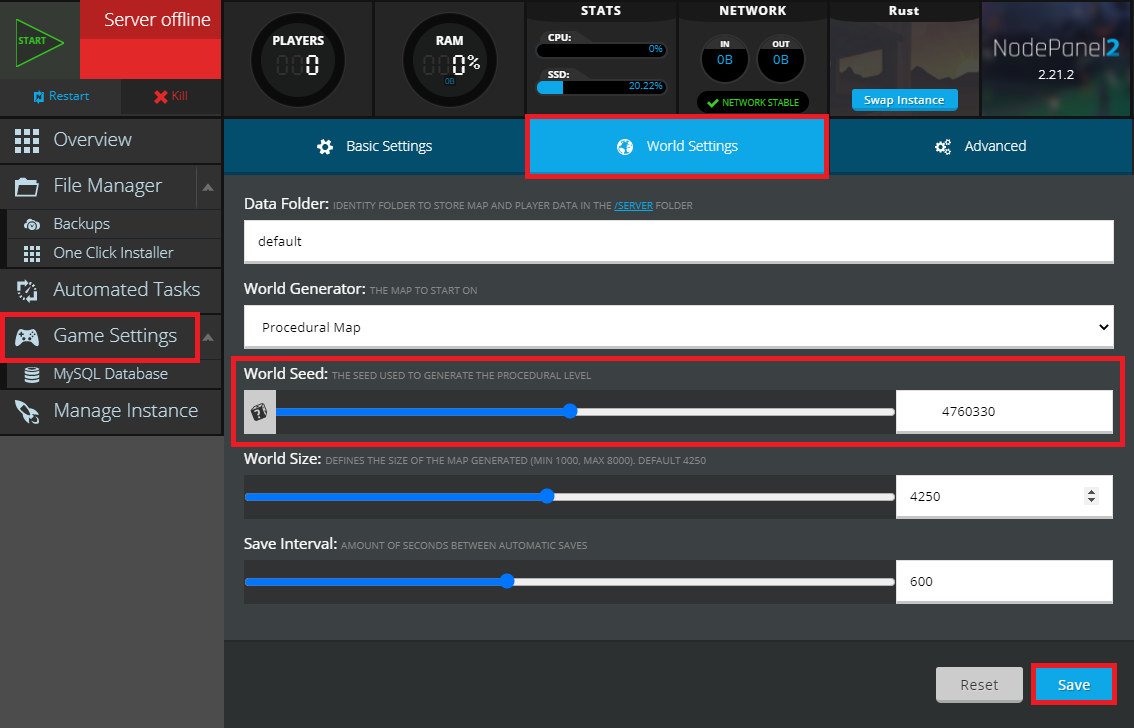Click the World Size slider handle
1134x728 pixels.
[547, 496]
